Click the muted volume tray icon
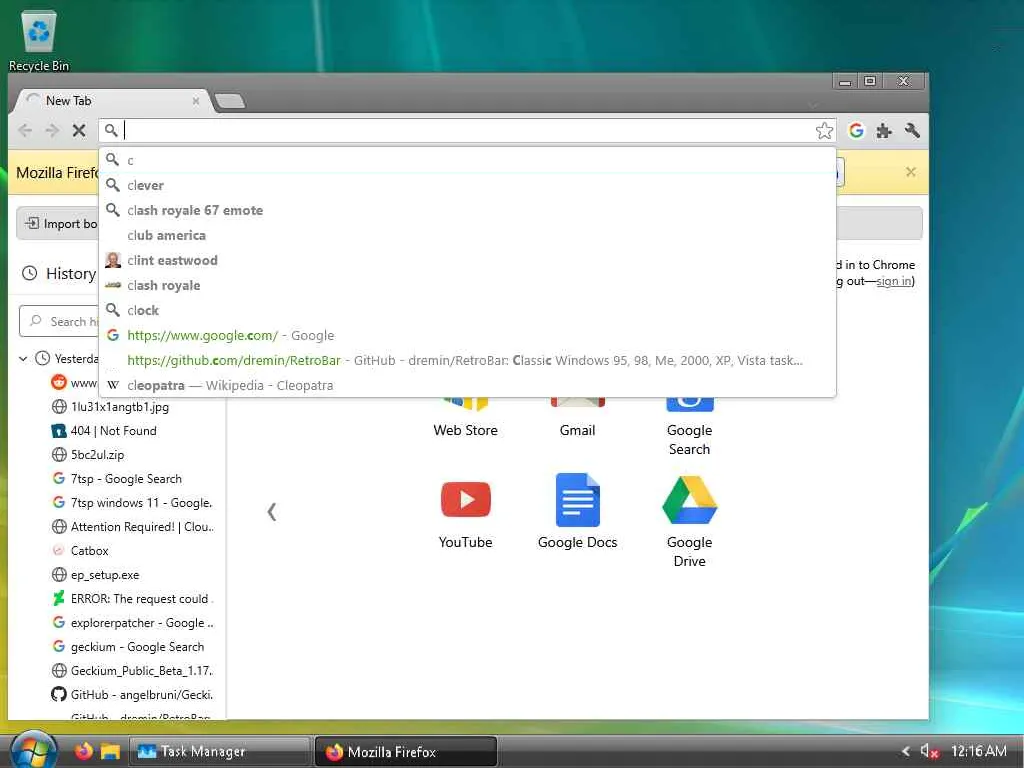Viewport: 1024px width, 768px height. point(929,751)
